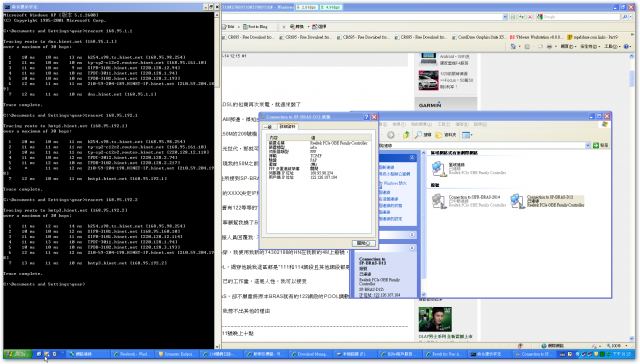The width and height of the screenshot is (640, 364).
Task: Open the Tools menu in browser command bar
Action: click(x=612, y=47)
